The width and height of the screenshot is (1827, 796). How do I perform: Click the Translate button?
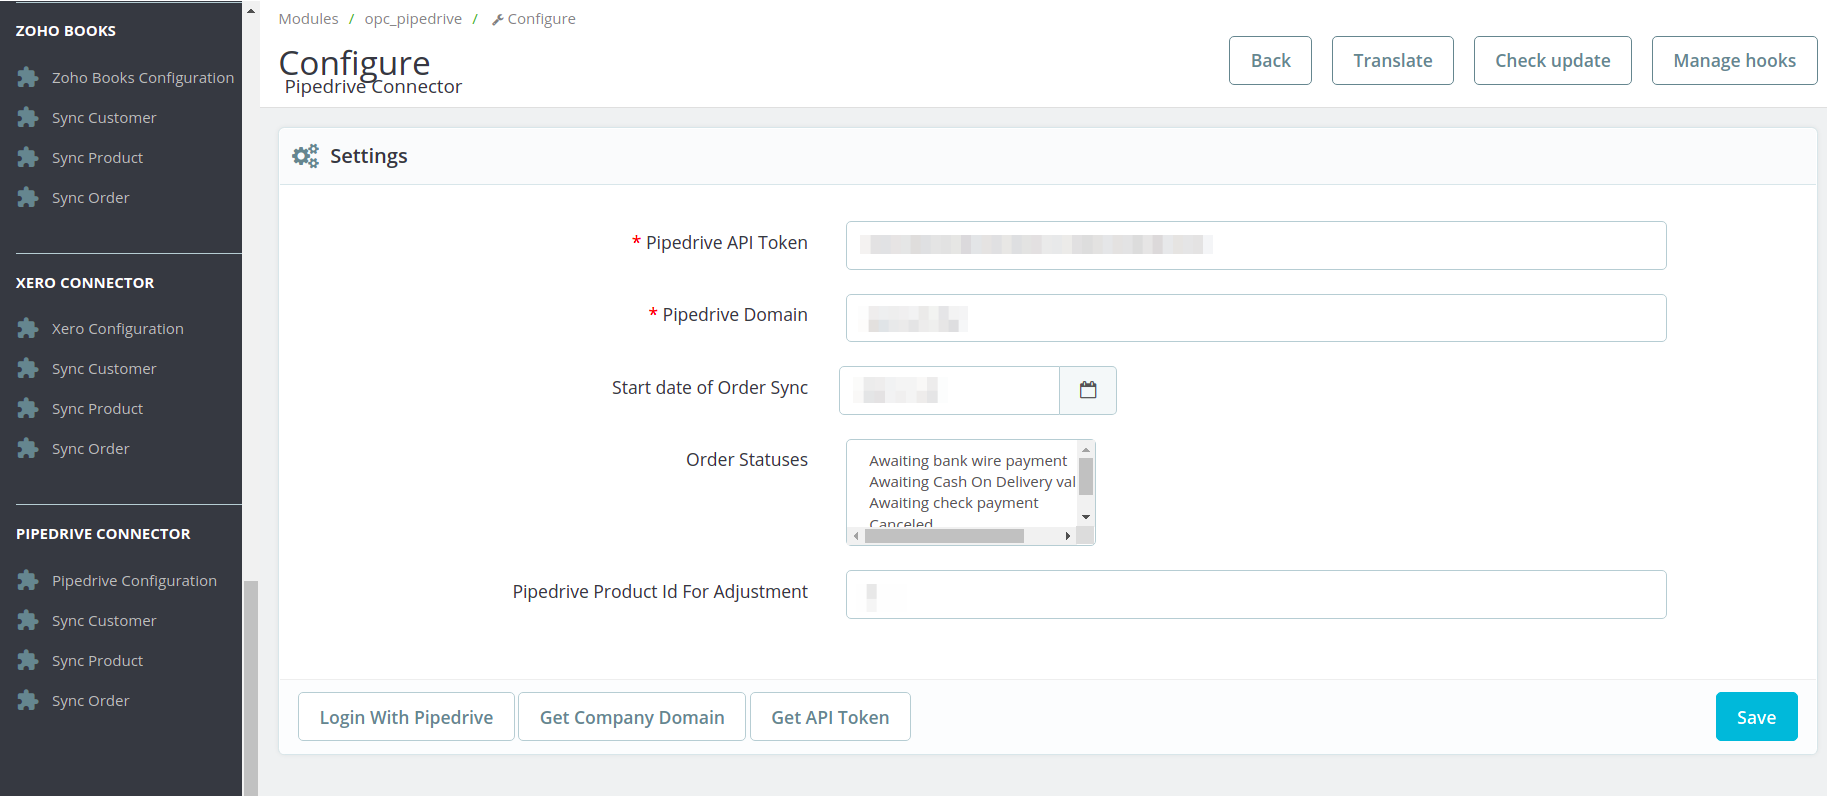[x=1393, y=60]
